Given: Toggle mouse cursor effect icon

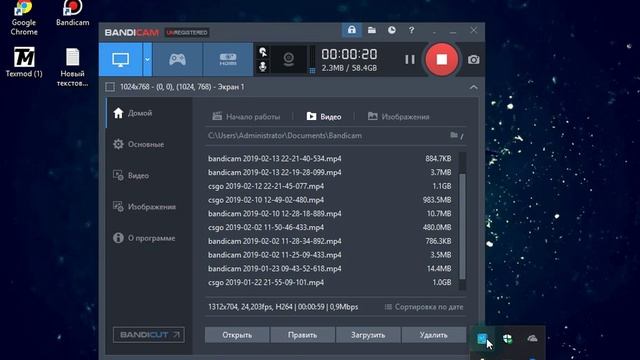Looking at the screenshot, I should [263, 52].
